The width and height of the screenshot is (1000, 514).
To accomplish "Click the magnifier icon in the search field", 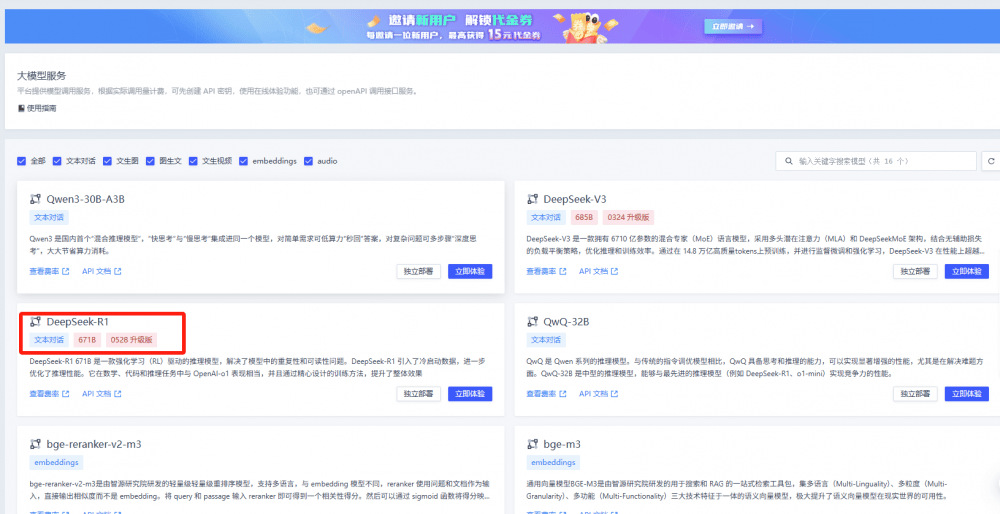I will (x=789, y=161).
